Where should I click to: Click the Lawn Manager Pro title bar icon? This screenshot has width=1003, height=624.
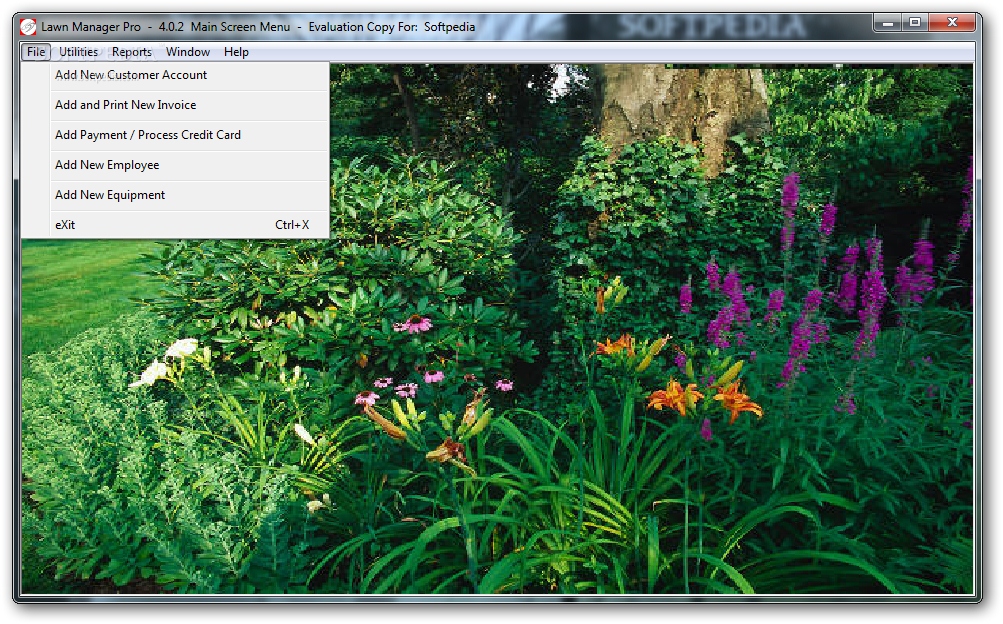28,27
